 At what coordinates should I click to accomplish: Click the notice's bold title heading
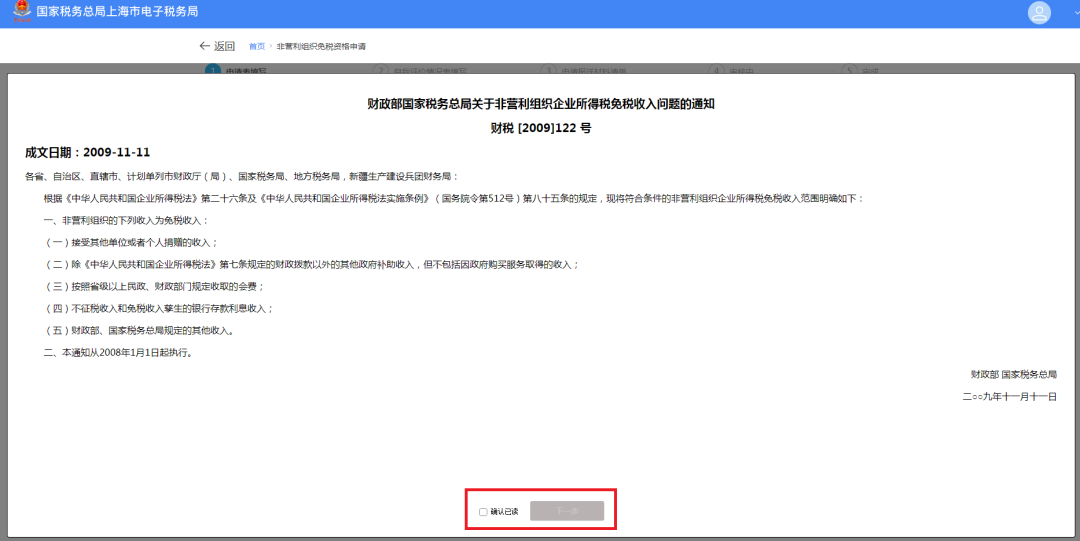(541, 104)
